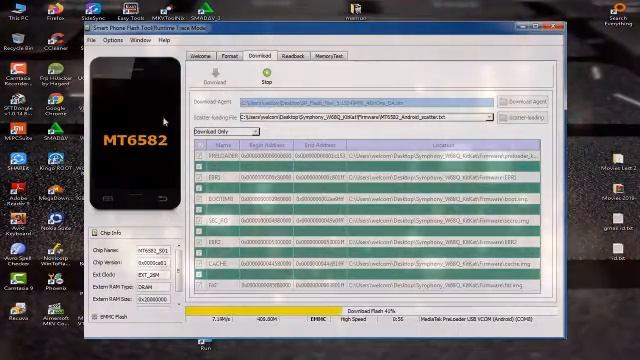Open Adobe Reader desktop shortcut

(x=18, y=194)
